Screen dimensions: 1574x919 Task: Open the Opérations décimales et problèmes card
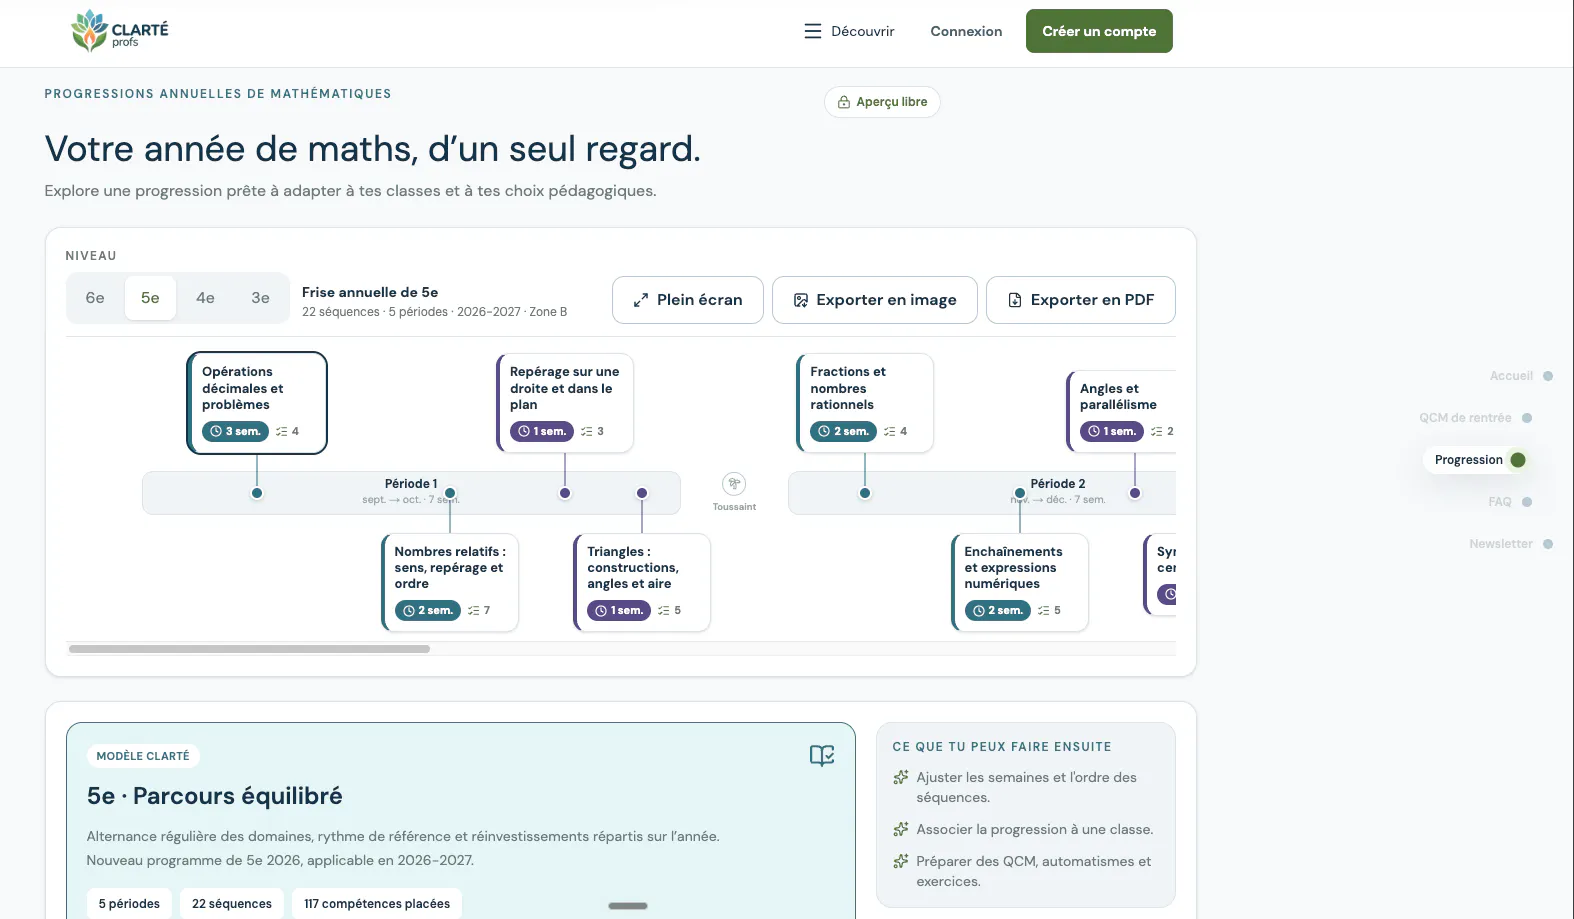click(257, 402)
